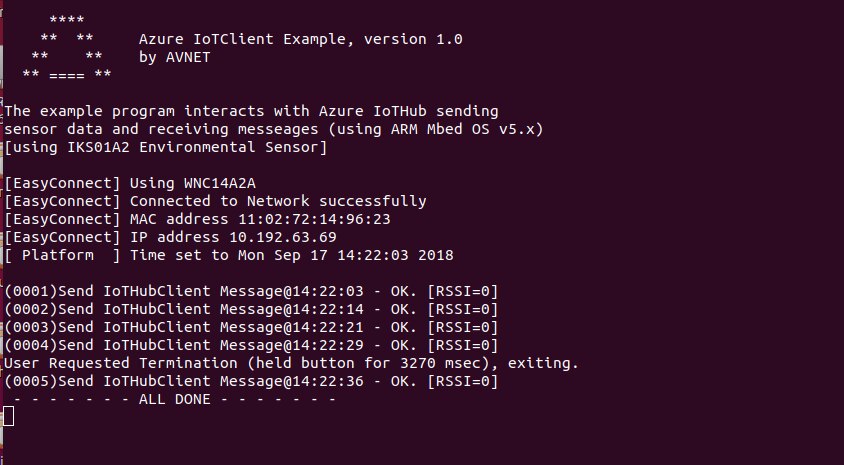Click the asterisk ASCII art logo

pyautogui.click(x=68, y=47)
